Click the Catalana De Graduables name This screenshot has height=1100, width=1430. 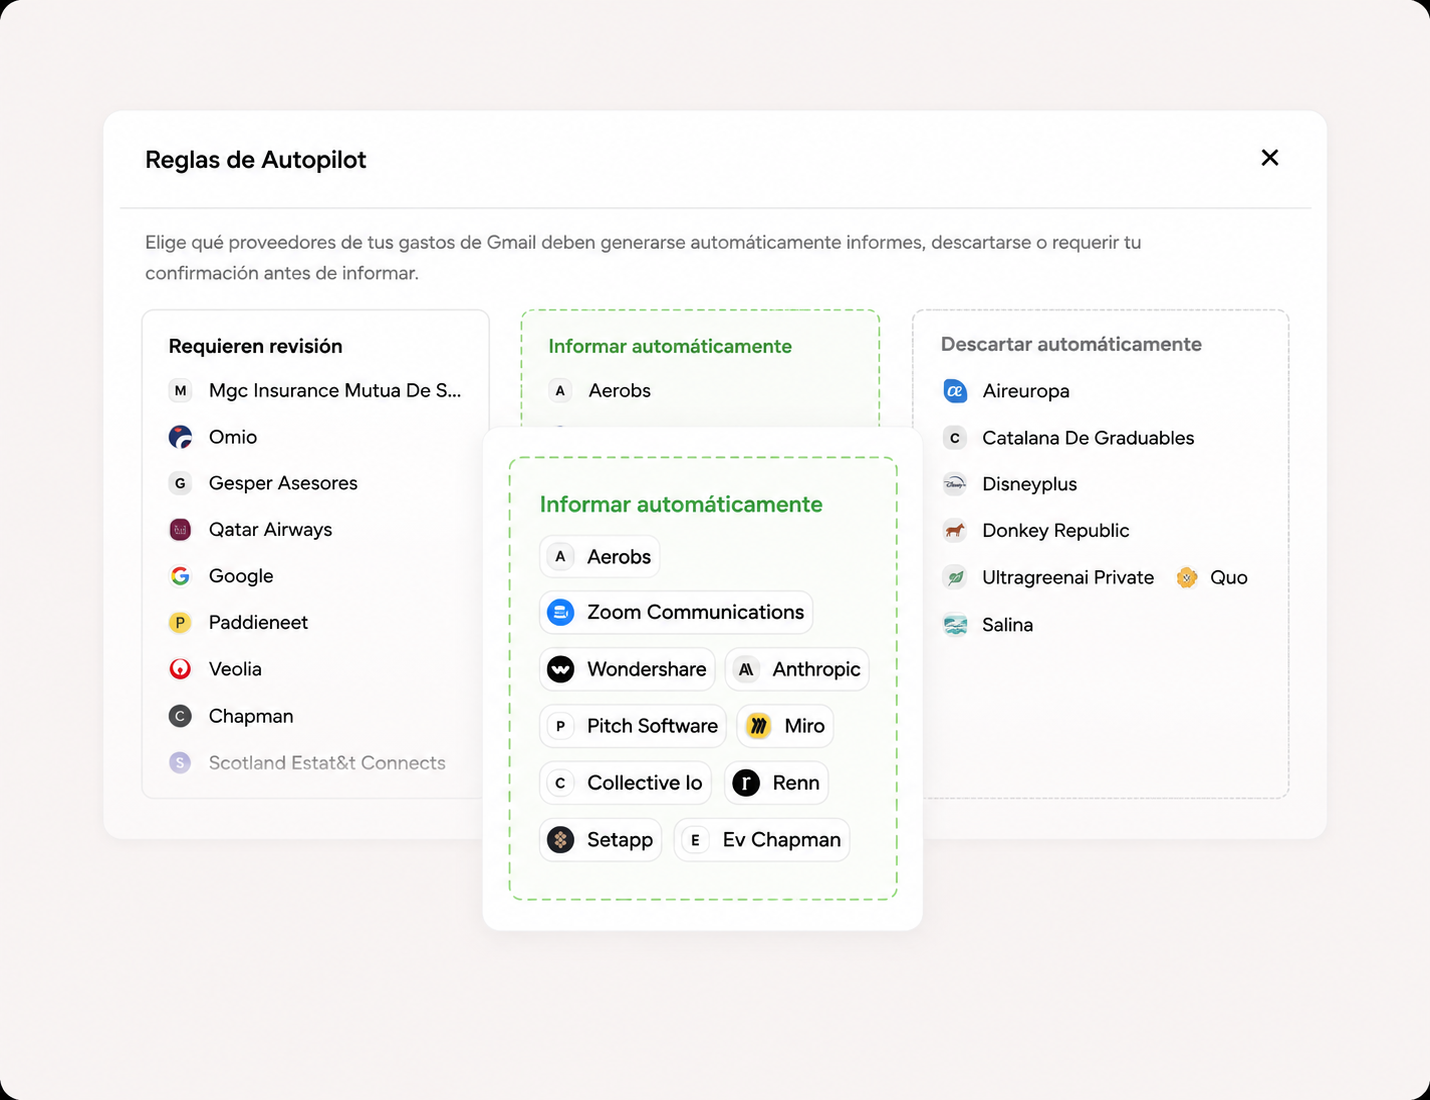[x=1088, y=438]
